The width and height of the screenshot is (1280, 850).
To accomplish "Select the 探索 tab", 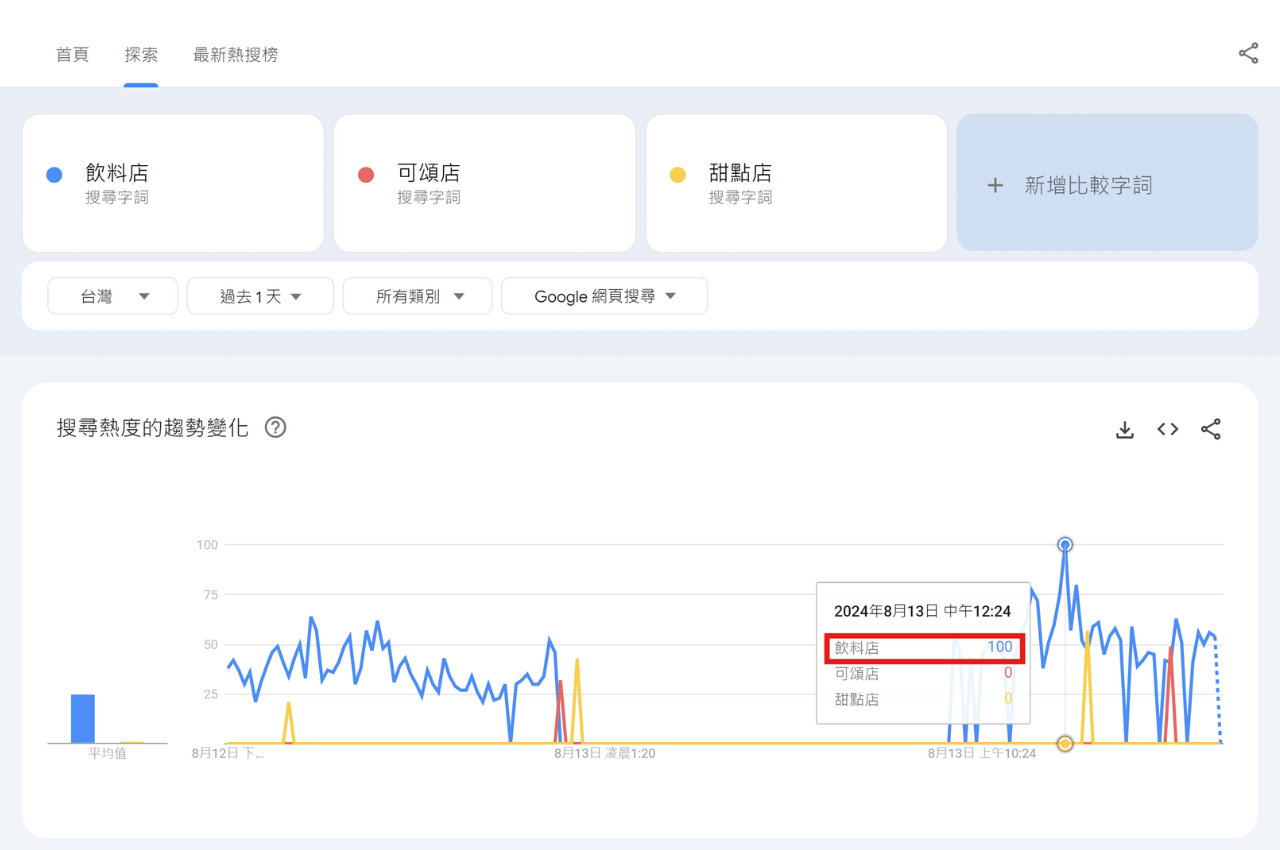I will pos(141,55).
